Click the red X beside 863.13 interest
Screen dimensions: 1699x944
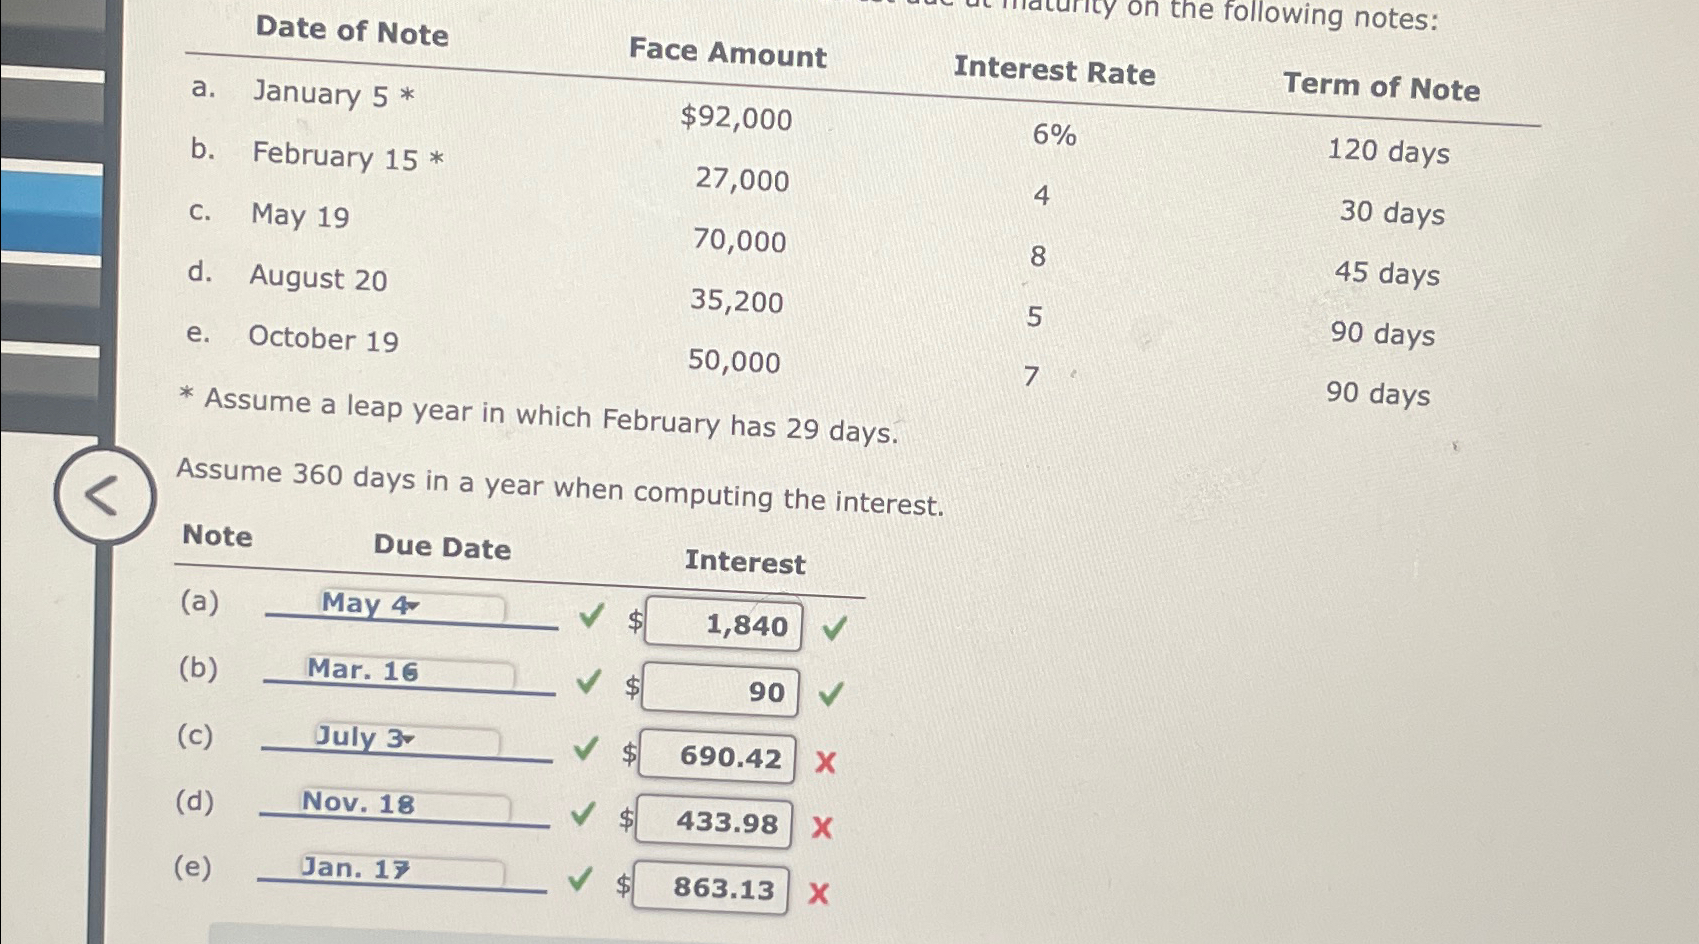pyautogui.click(x=819, y=890)
